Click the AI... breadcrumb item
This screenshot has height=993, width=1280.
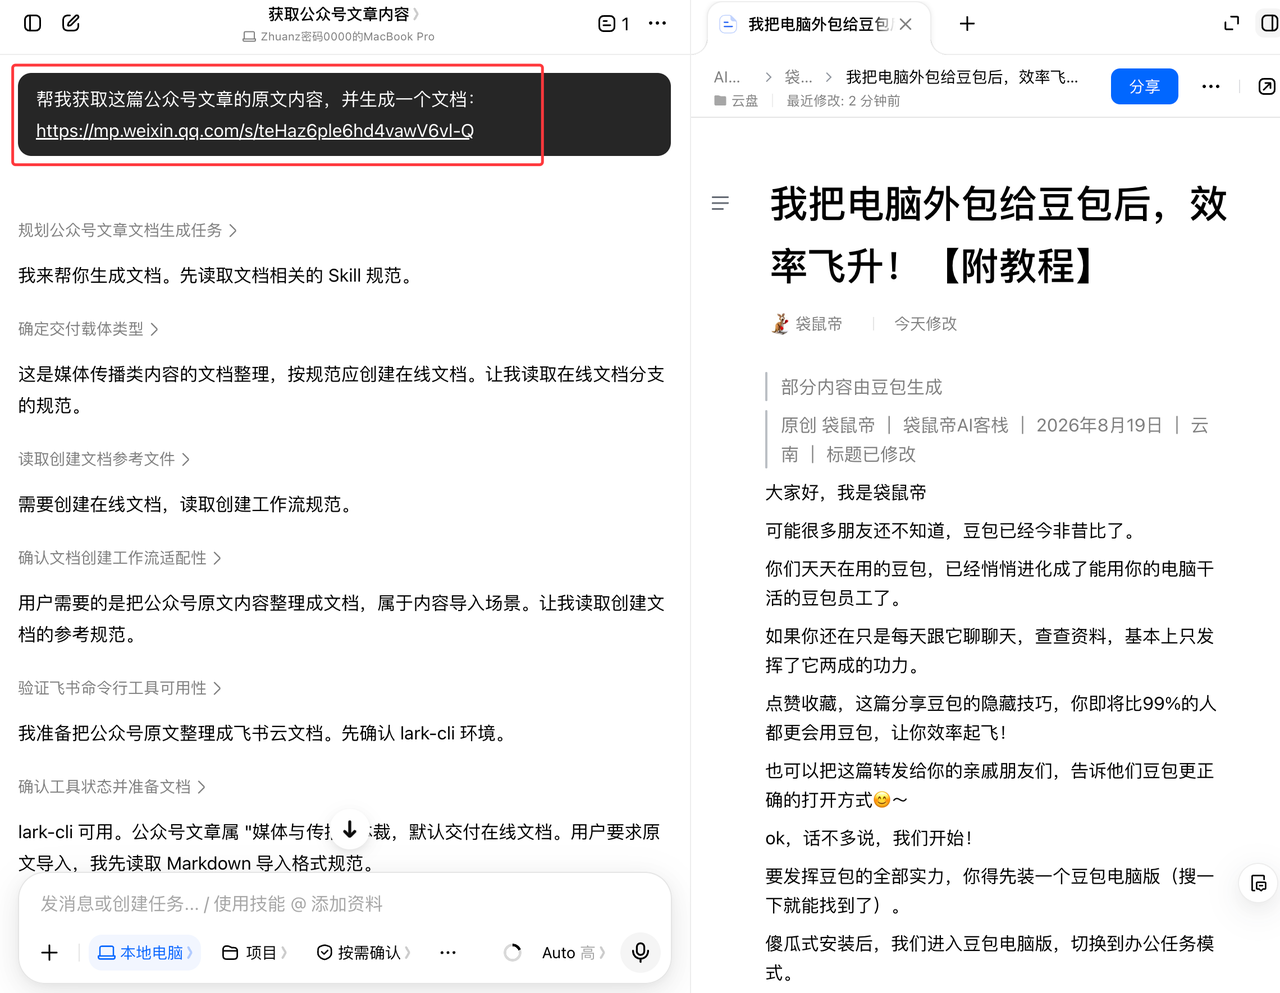pyautogui.click(x=727, y=77)
